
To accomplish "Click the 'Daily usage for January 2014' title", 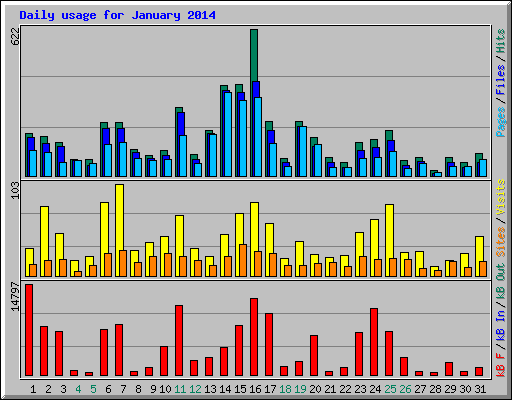I will tap(117, 15).
